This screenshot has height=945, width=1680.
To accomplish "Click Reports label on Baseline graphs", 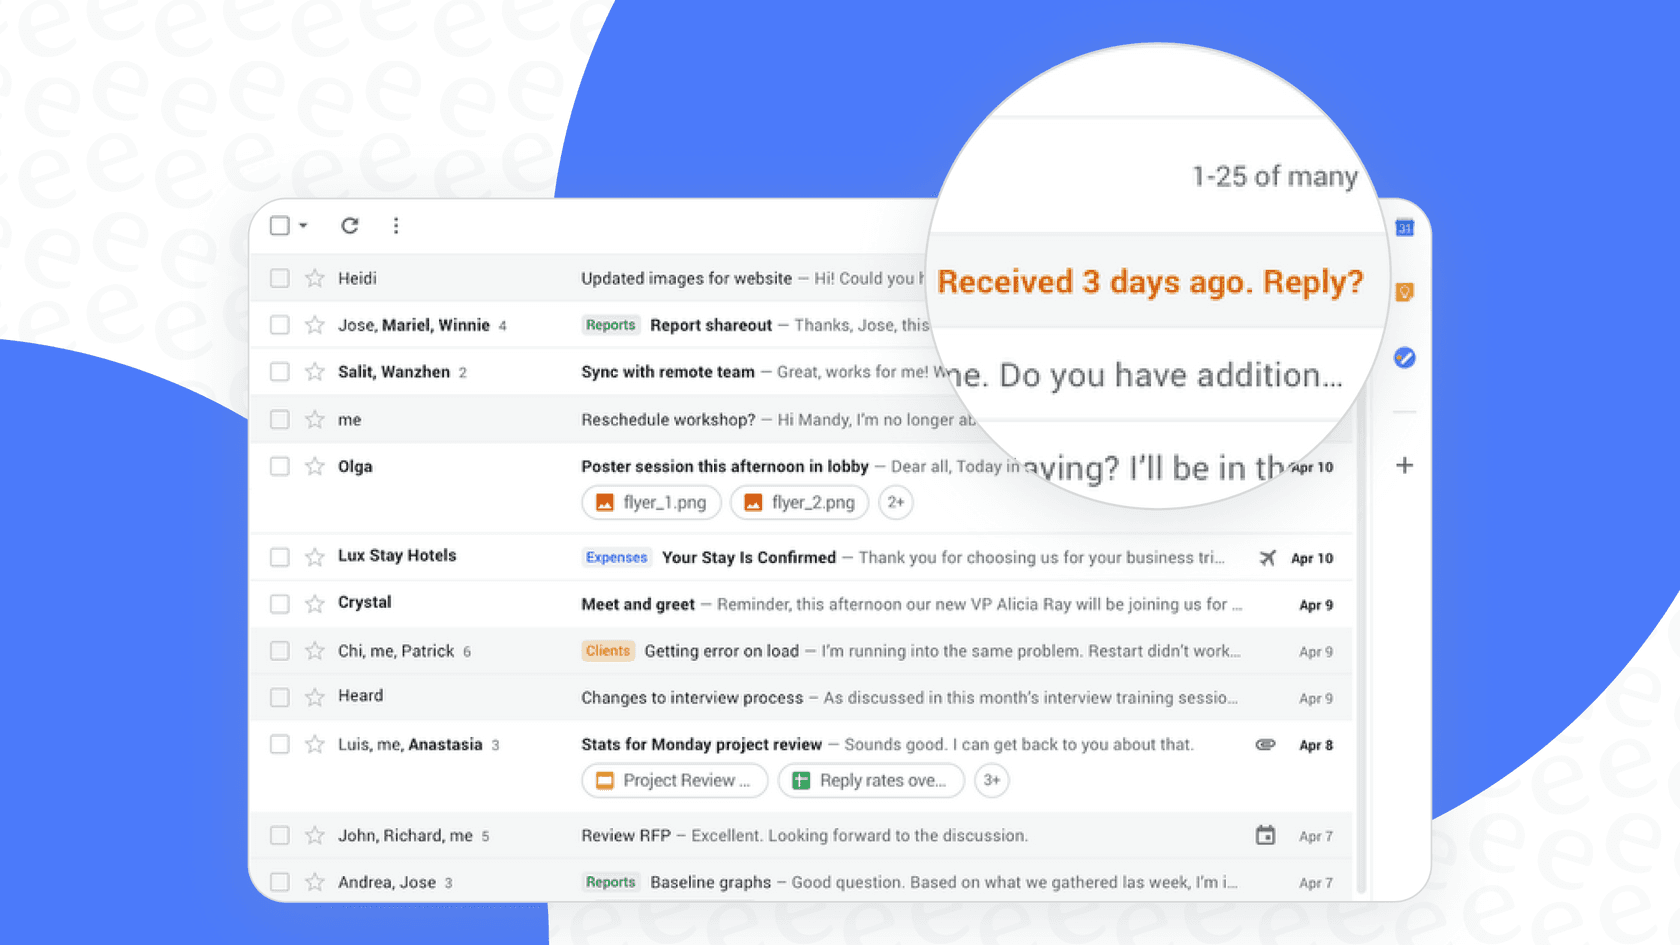I will [x=610, y=882].
